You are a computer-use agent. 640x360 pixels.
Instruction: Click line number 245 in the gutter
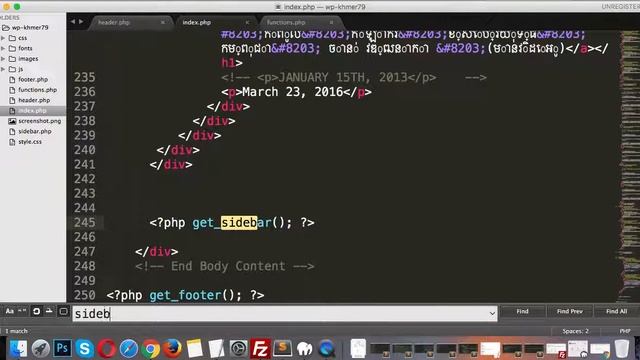(84, 223)
